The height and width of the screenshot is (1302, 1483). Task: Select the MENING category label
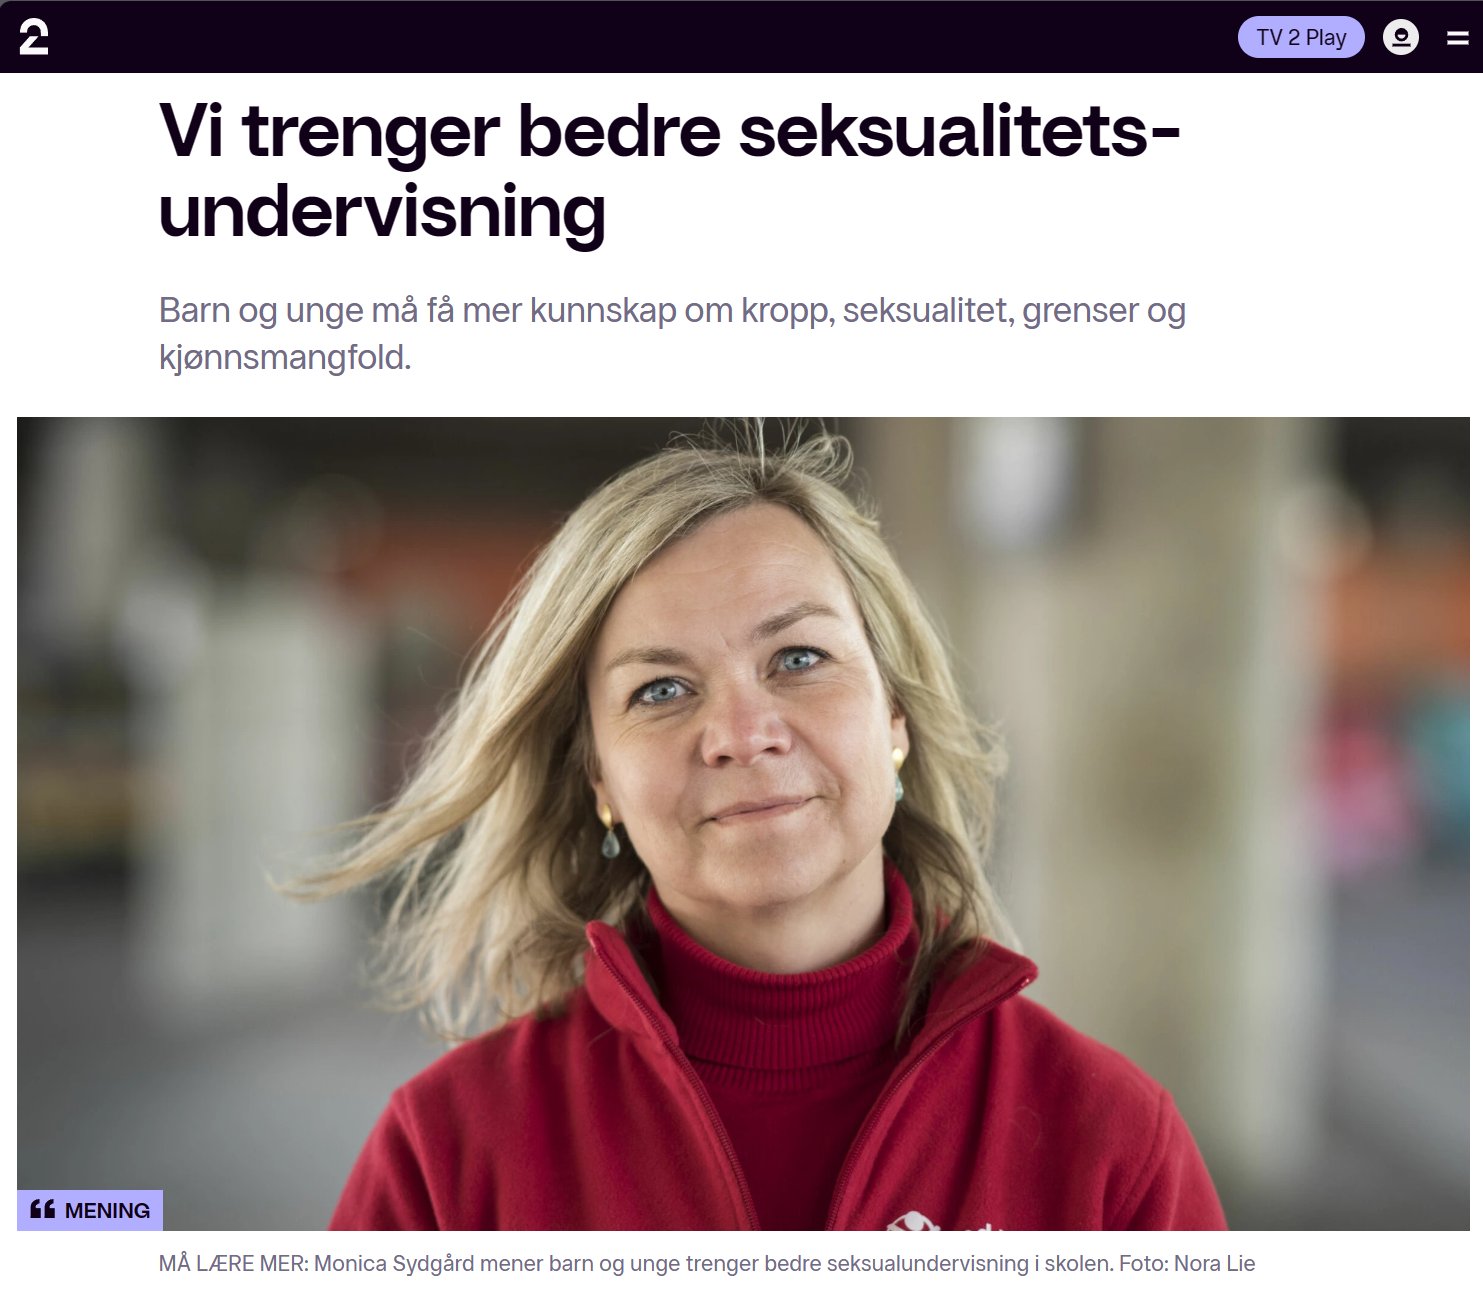pos(90,1210)
